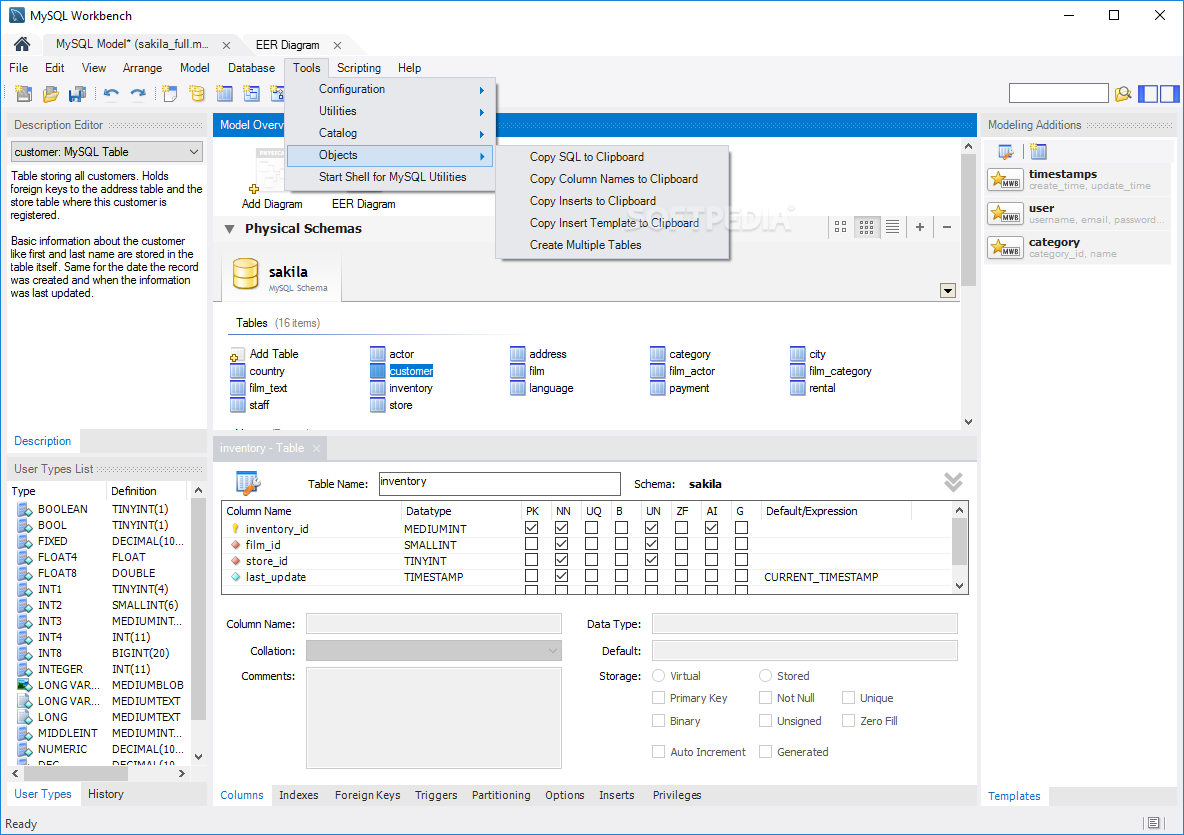This screenshot has height=835, width=1184.
Task: Switch to large icons view
Action: pos(840,227)
